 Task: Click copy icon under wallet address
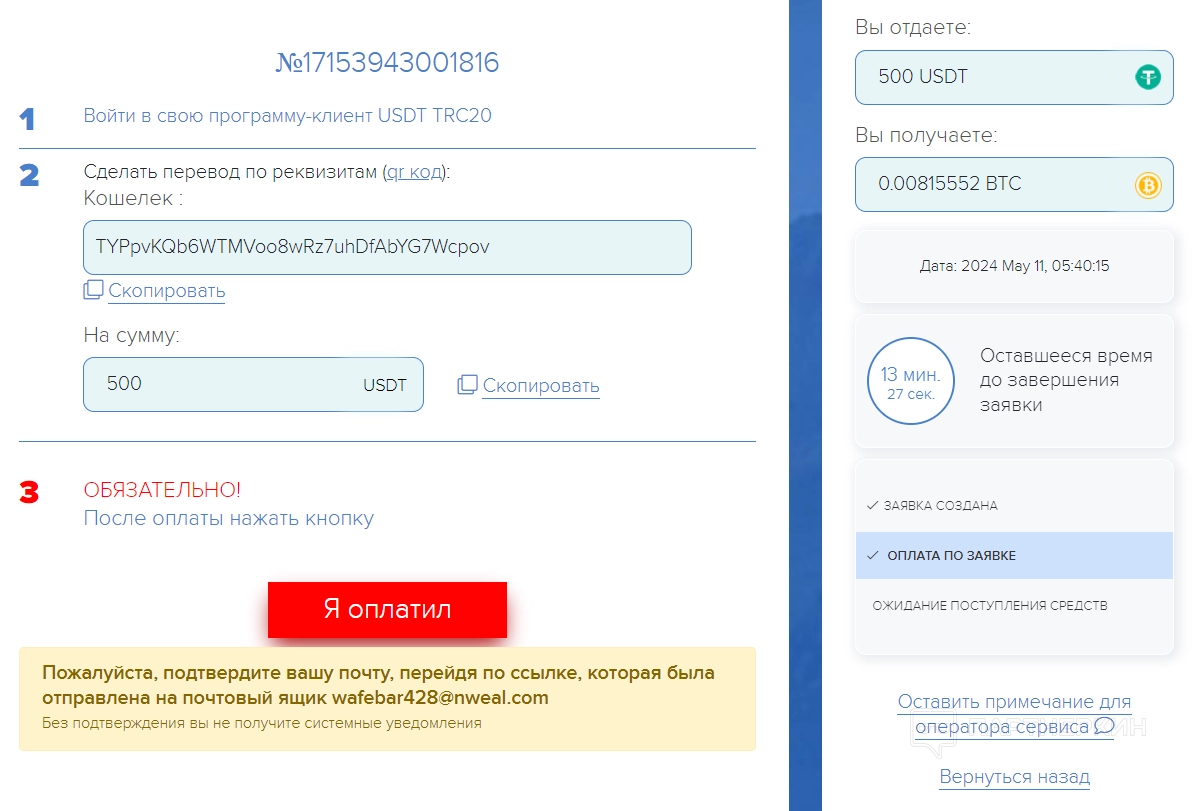click(x=93, y=290)
